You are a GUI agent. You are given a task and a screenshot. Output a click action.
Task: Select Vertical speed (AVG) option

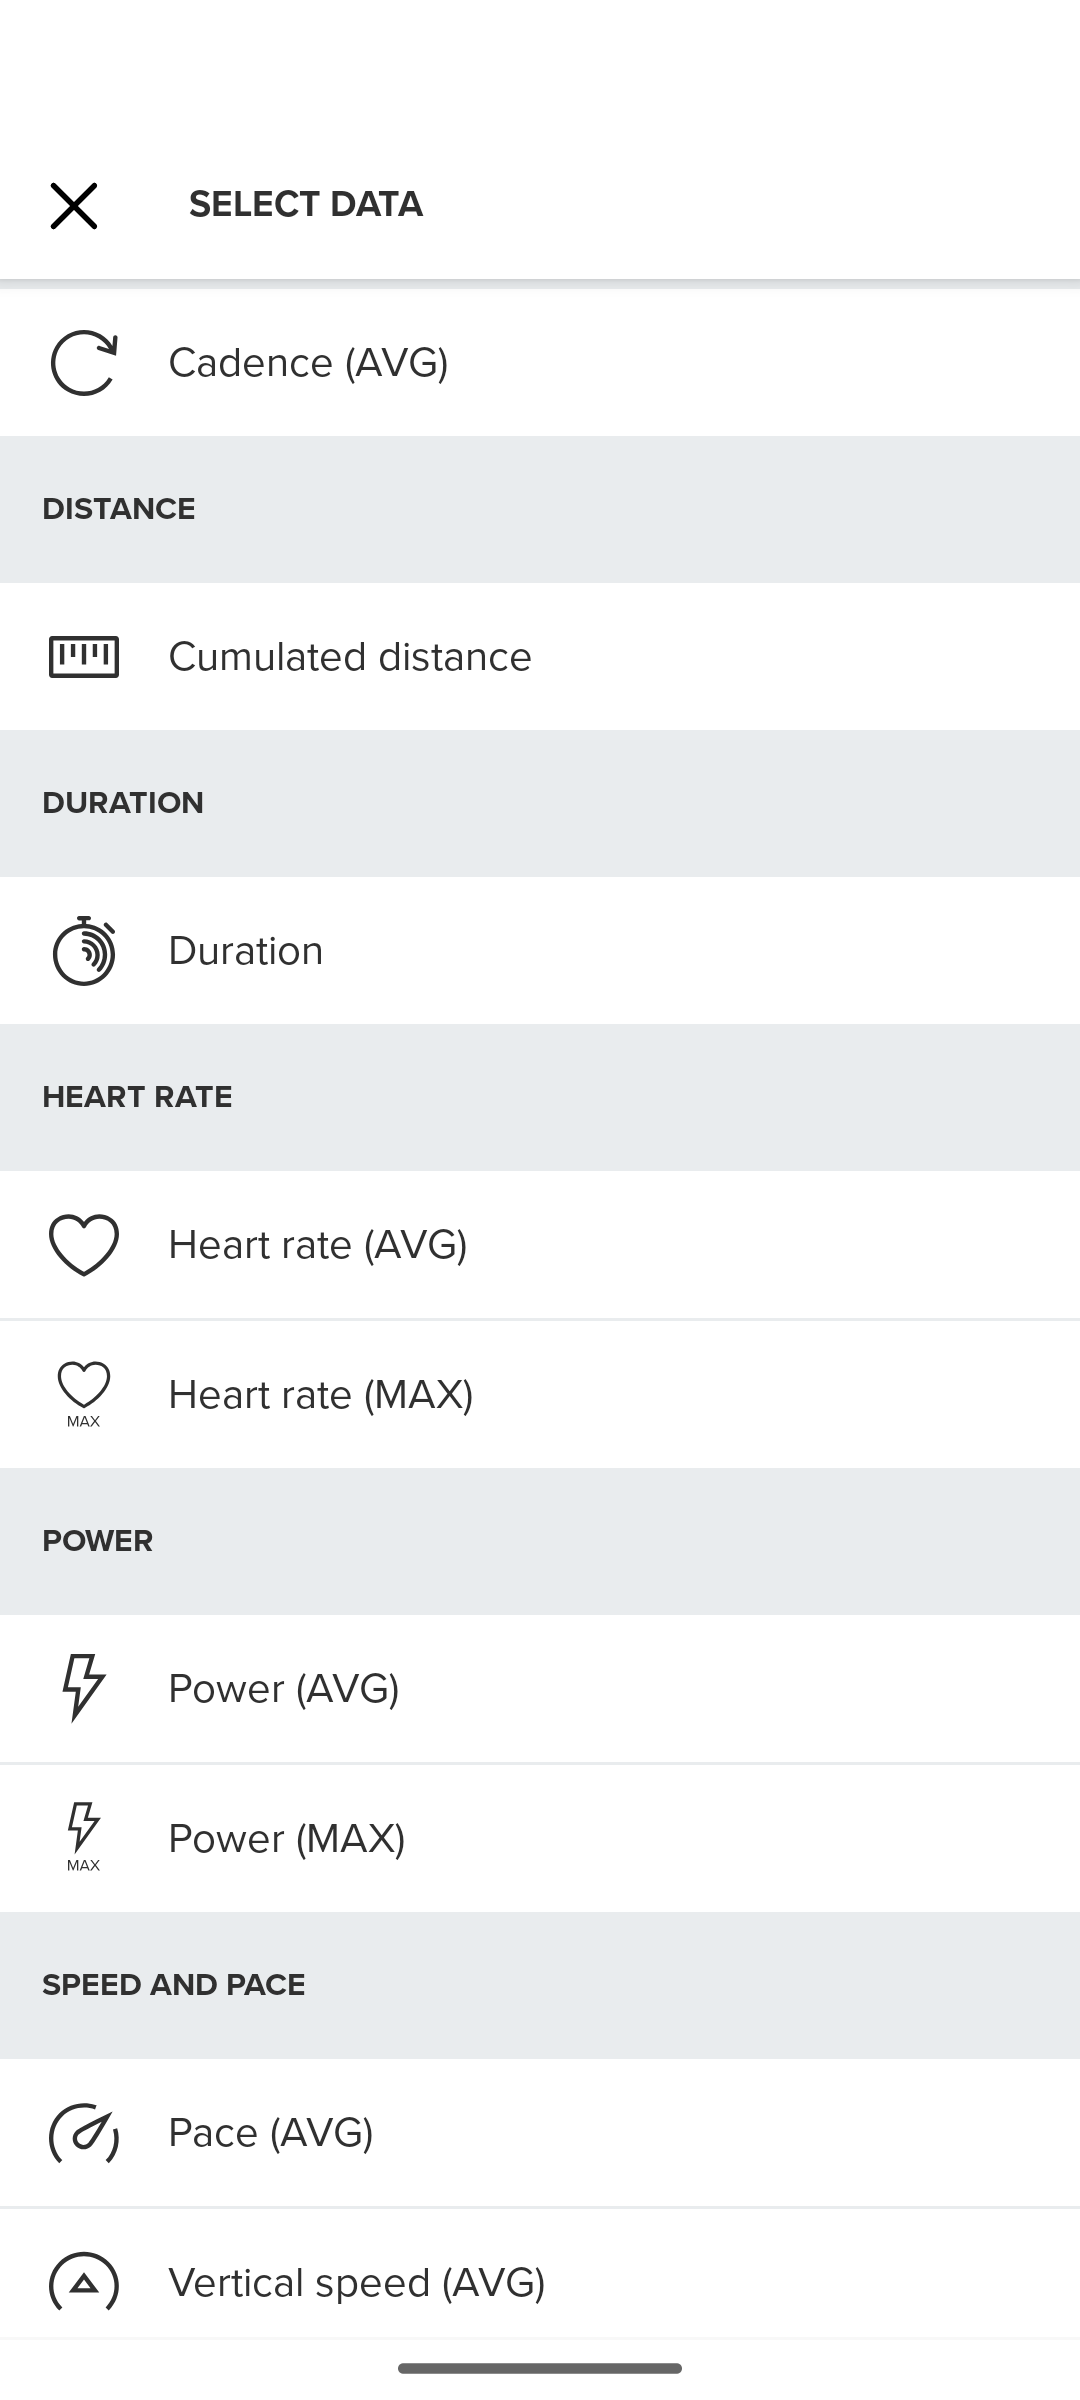[357, 2283]
